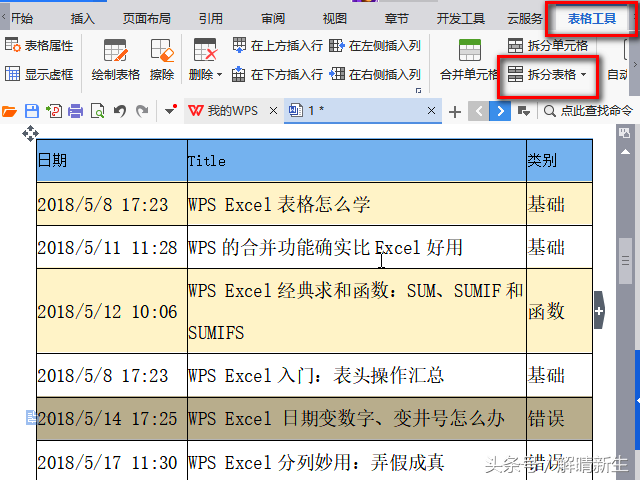The height and width of the screenshot is (480, 640).
Task: Click the print icon
Action: (76, 111)
